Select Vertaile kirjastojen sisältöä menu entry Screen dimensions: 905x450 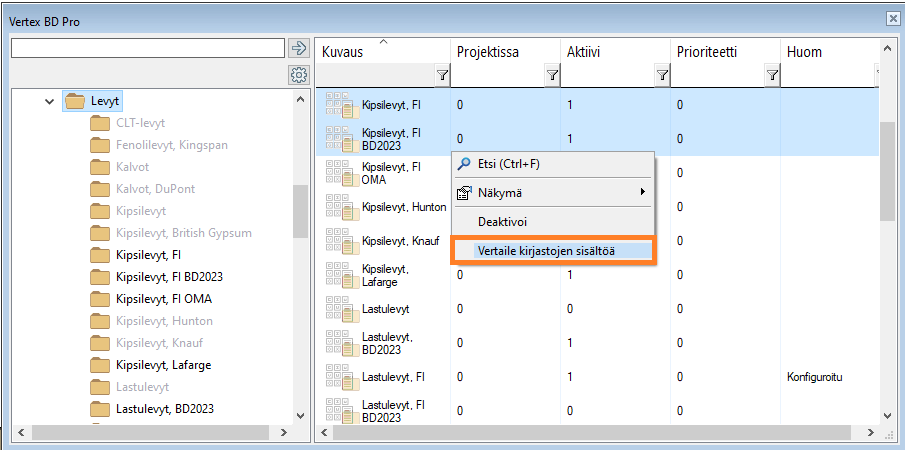(x=545, y=250)
